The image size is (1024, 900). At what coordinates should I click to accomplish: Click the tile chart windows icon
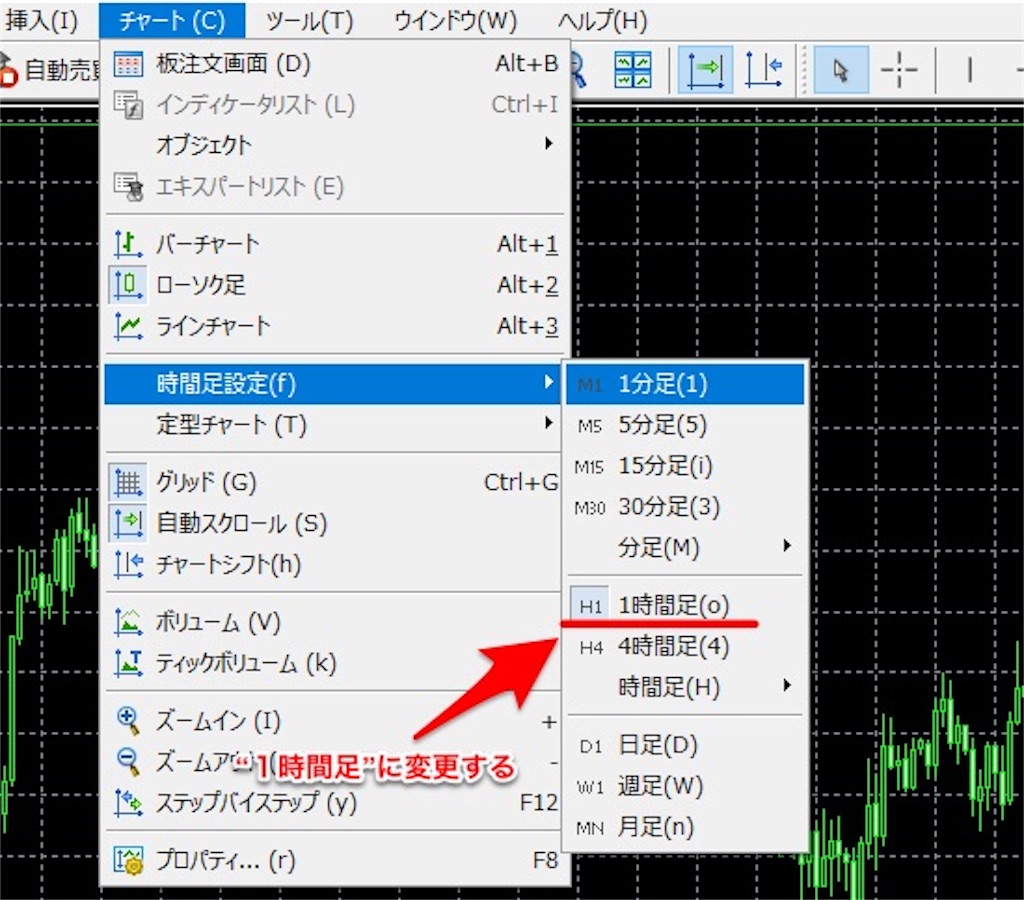coord(634,70)
